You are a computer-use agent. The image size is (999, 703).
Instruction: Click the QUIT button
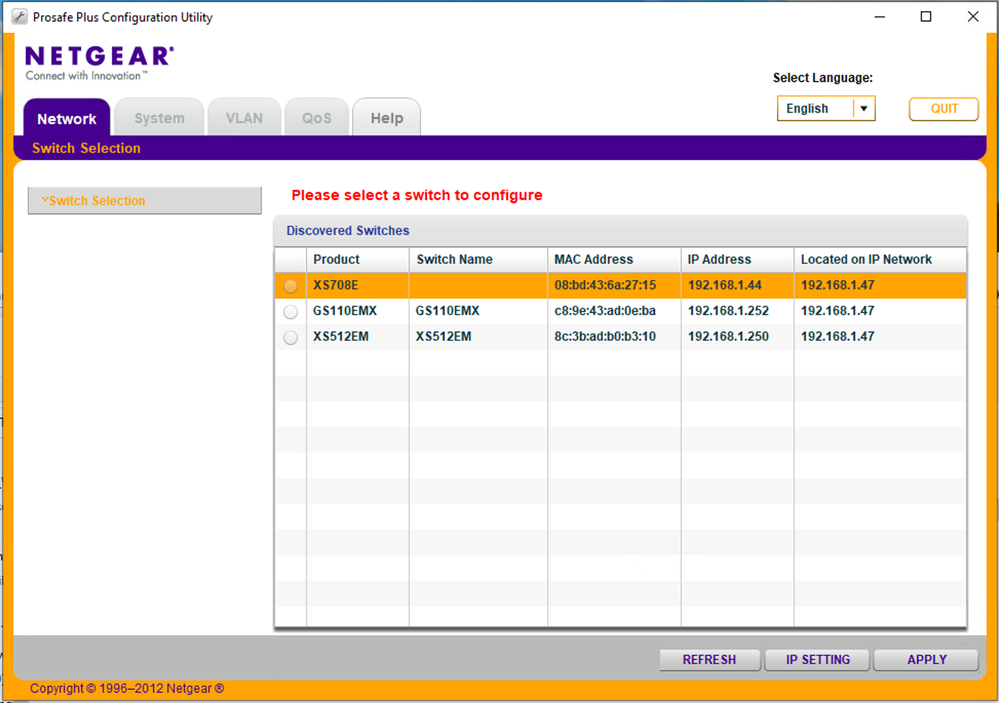click(x=944, y=108)
